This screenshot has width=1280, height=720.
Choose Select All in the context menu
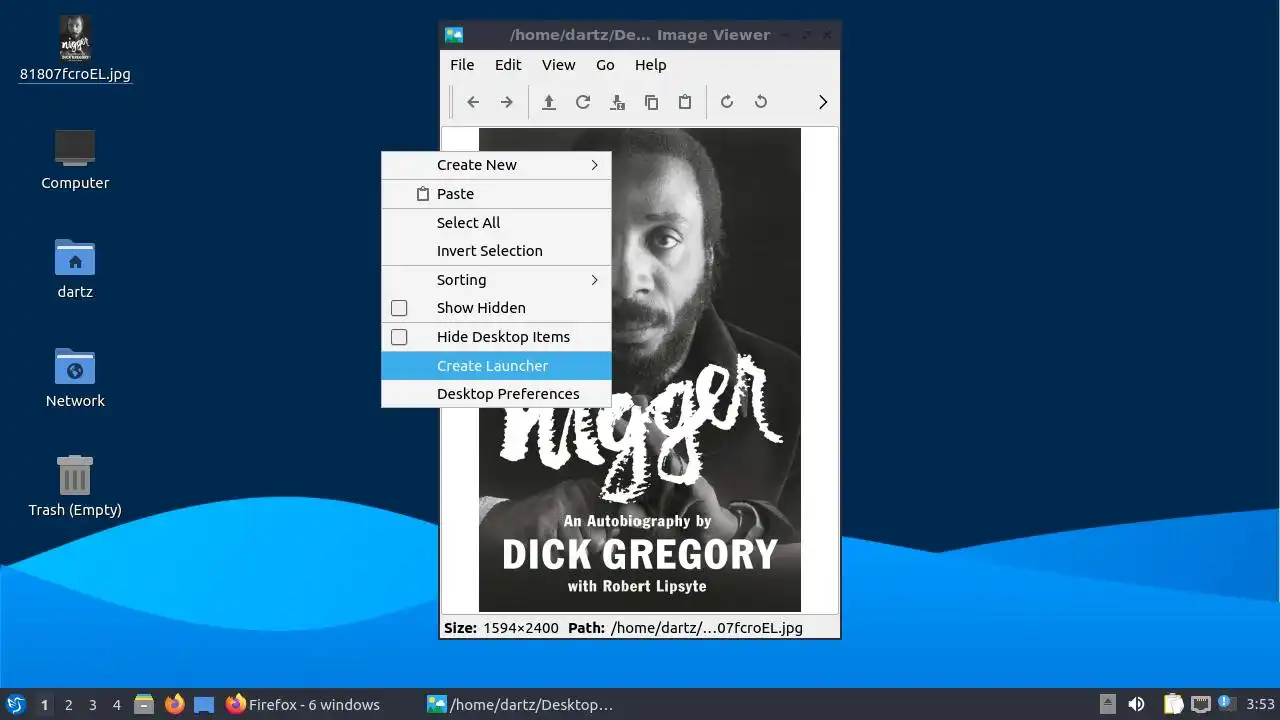496,223
